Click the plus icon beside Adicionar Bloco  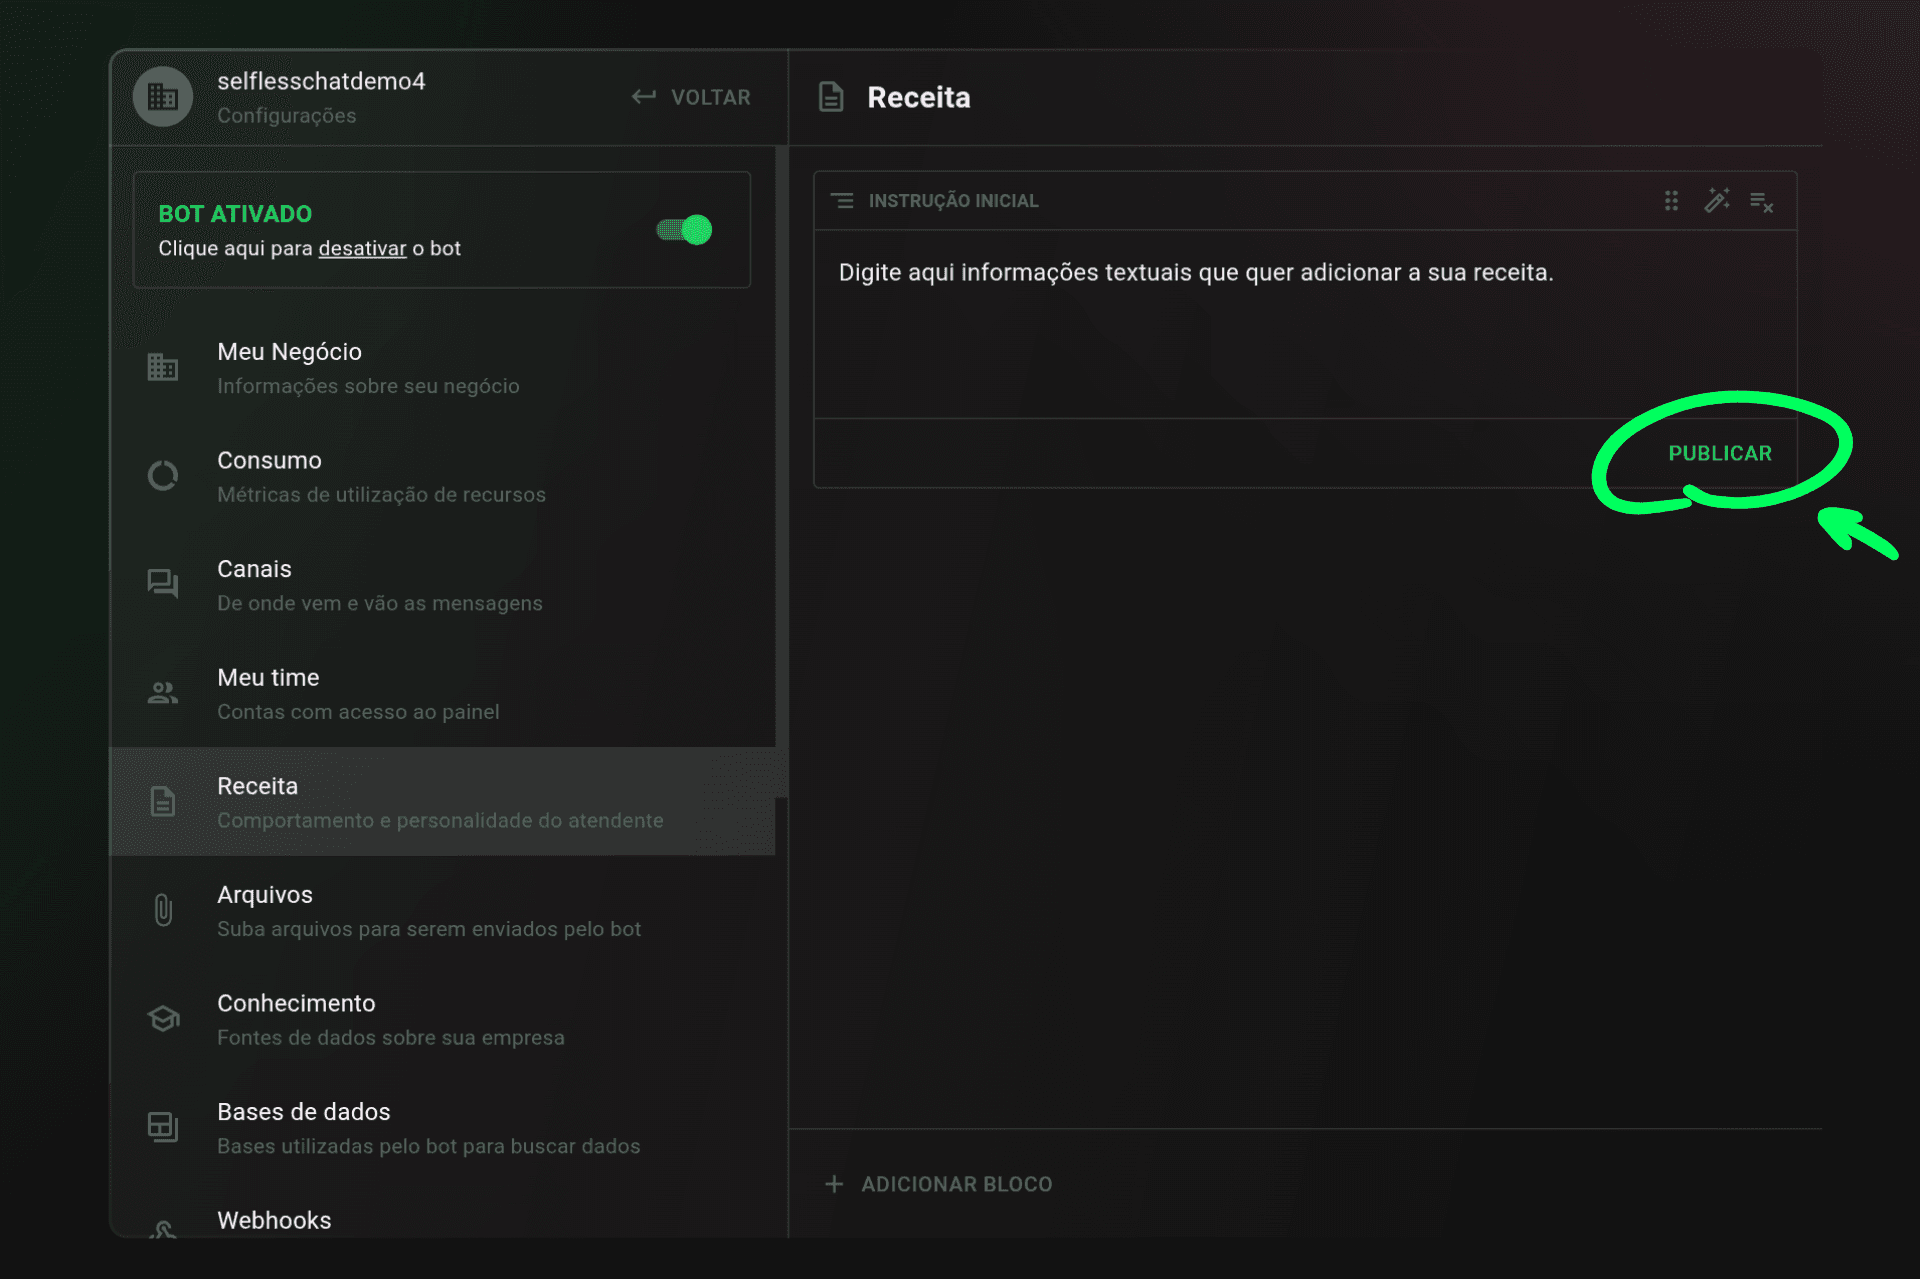(x=834, y=1184)
